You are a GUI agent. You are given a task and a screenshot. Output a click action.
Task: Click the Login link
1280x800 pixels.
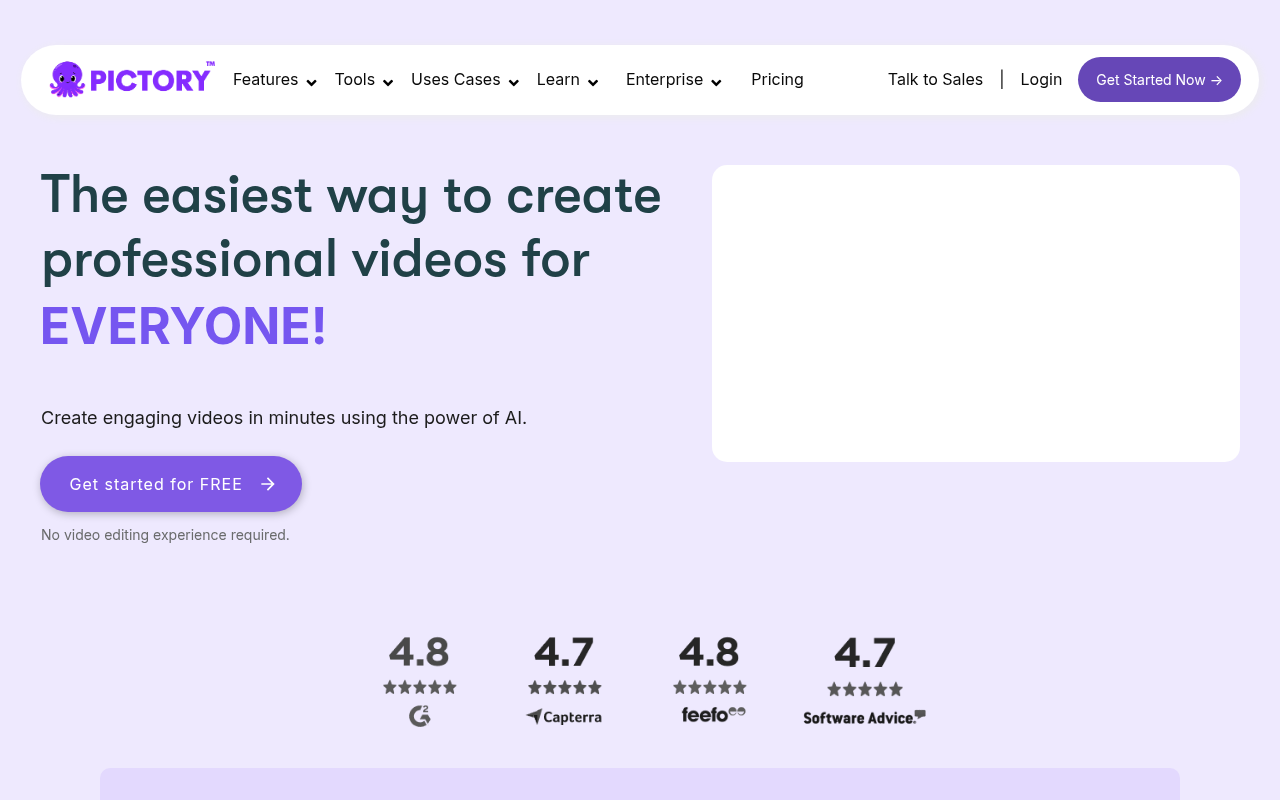pos(1041,78)
